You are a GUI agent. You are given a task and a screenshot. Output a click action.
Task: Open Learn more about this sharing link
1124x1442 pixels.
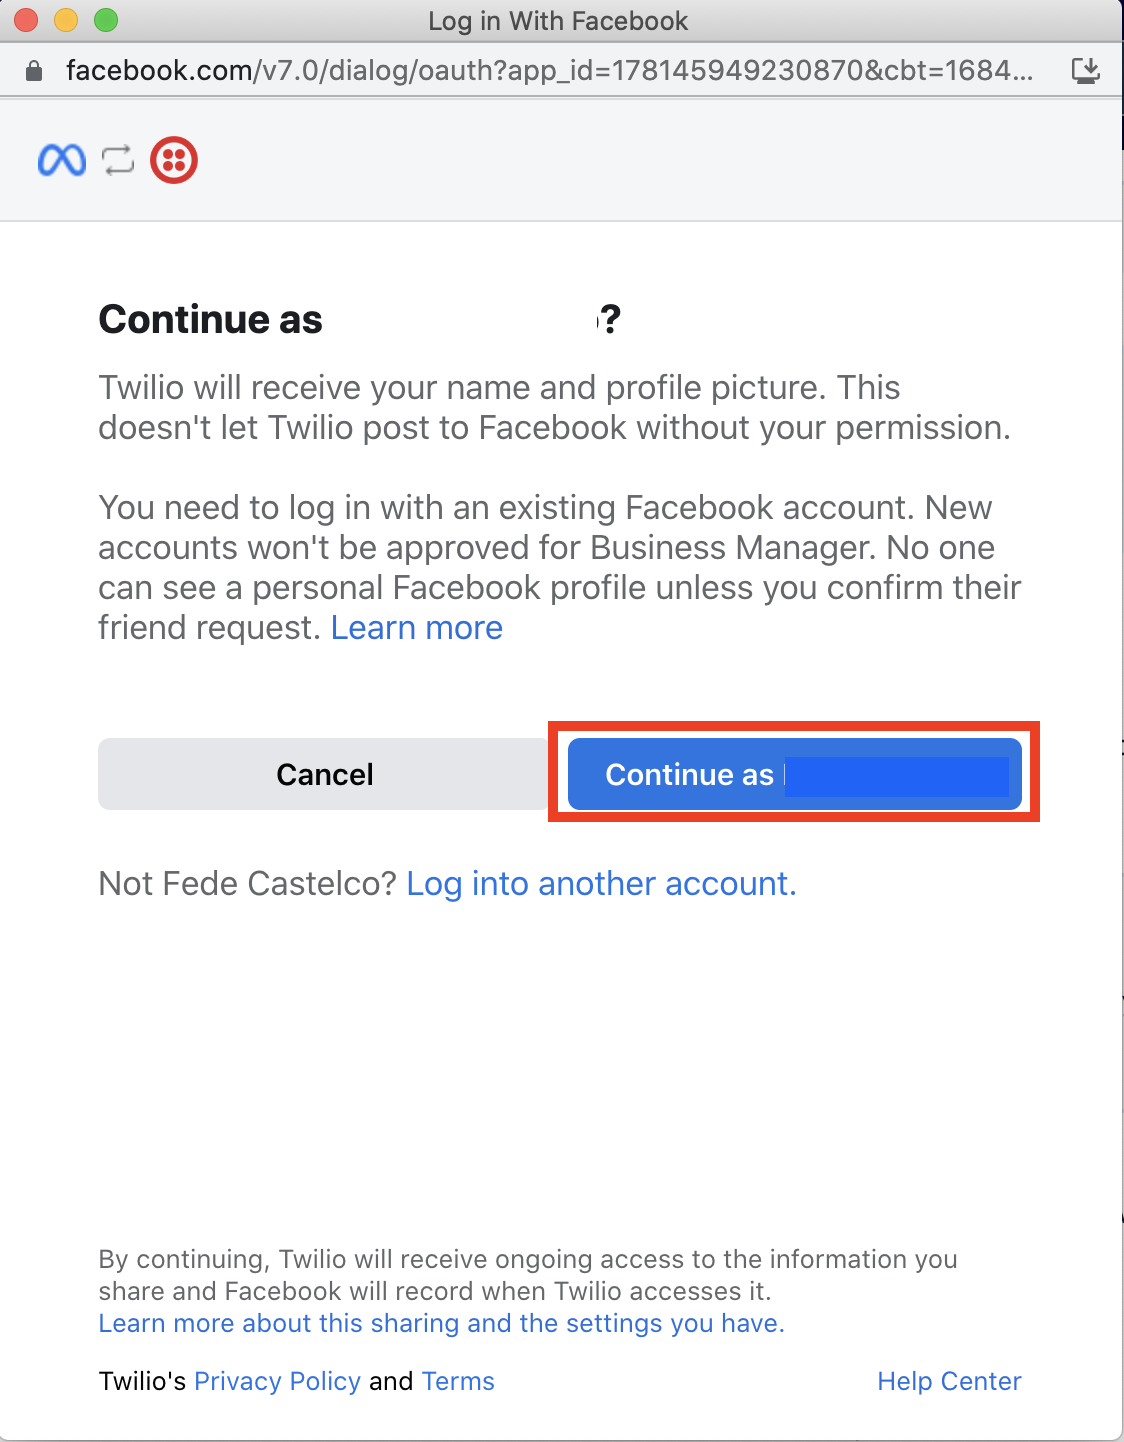tap(442, 1323)
